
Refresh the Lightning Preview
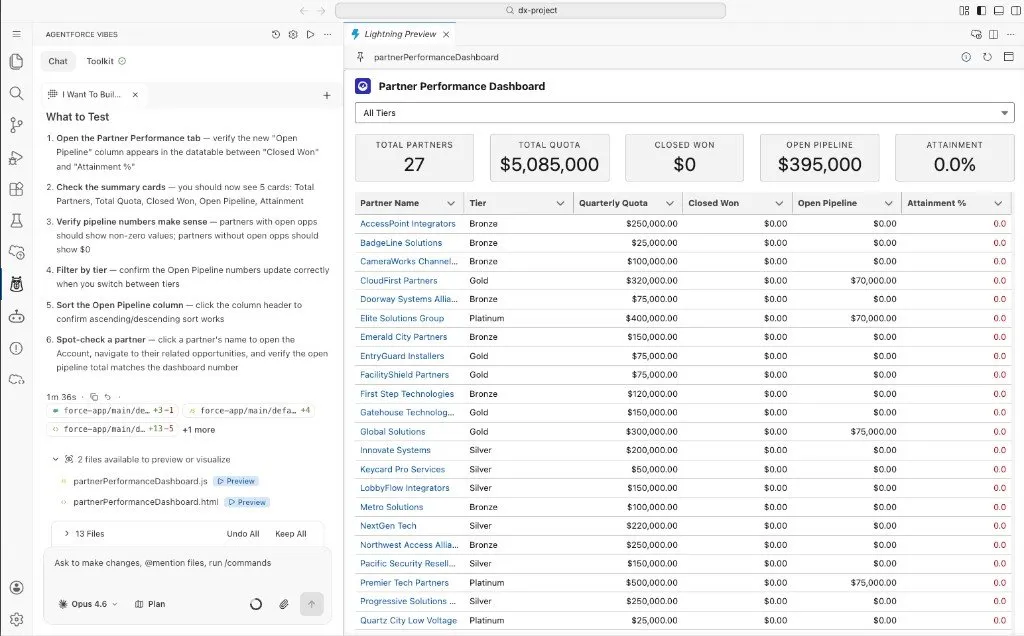[x=987, y=57]
